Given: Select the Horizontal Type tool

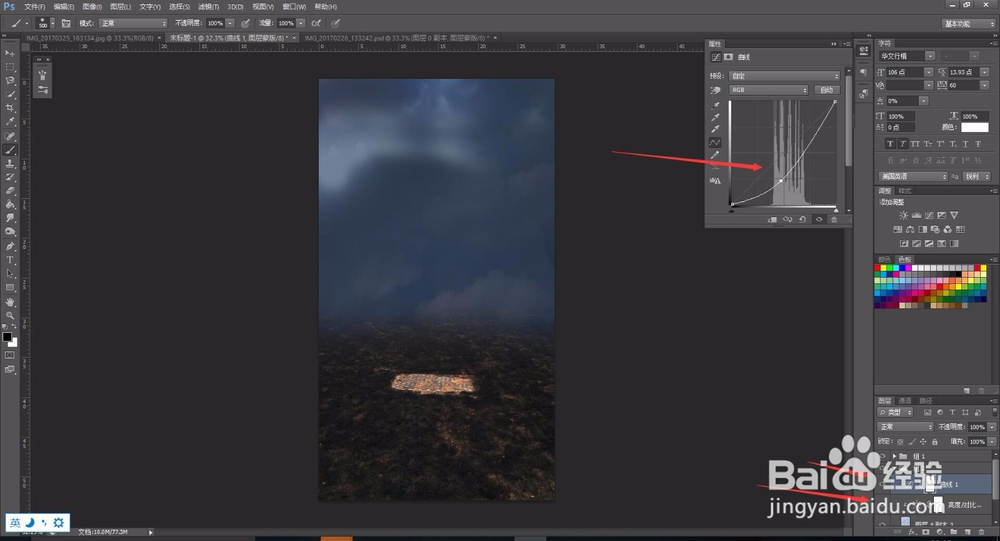Looking at the screenshot, I should tap(10, 260).
